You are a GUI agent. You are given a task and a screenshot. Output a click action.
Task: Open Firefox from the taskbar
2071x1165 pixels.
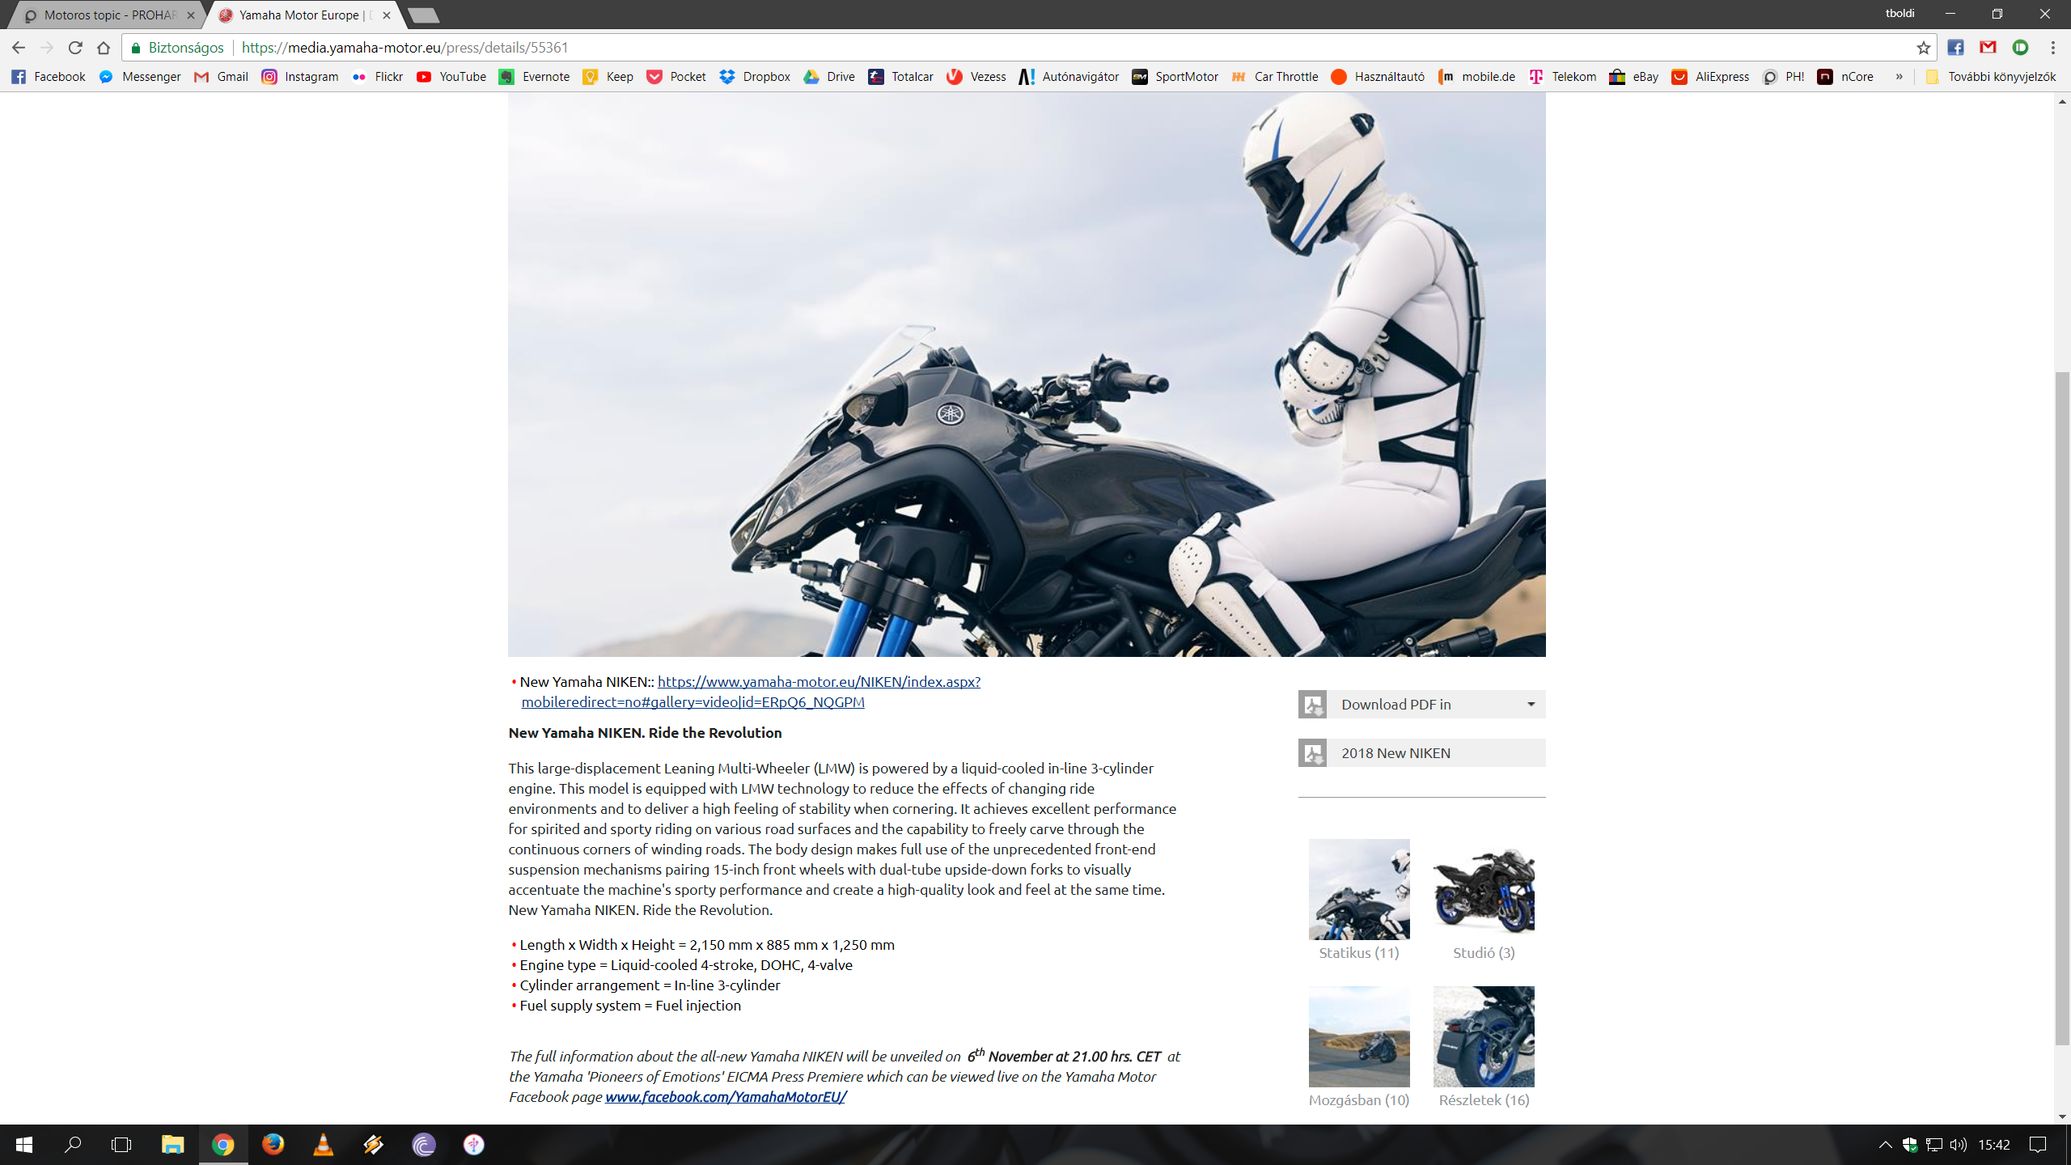pyautogui.click(x=273, y=1144)
